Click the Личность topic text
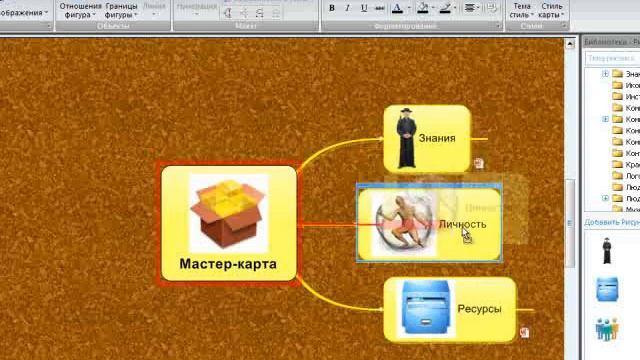This screenshot has height=360, width=640. point(462,224)
